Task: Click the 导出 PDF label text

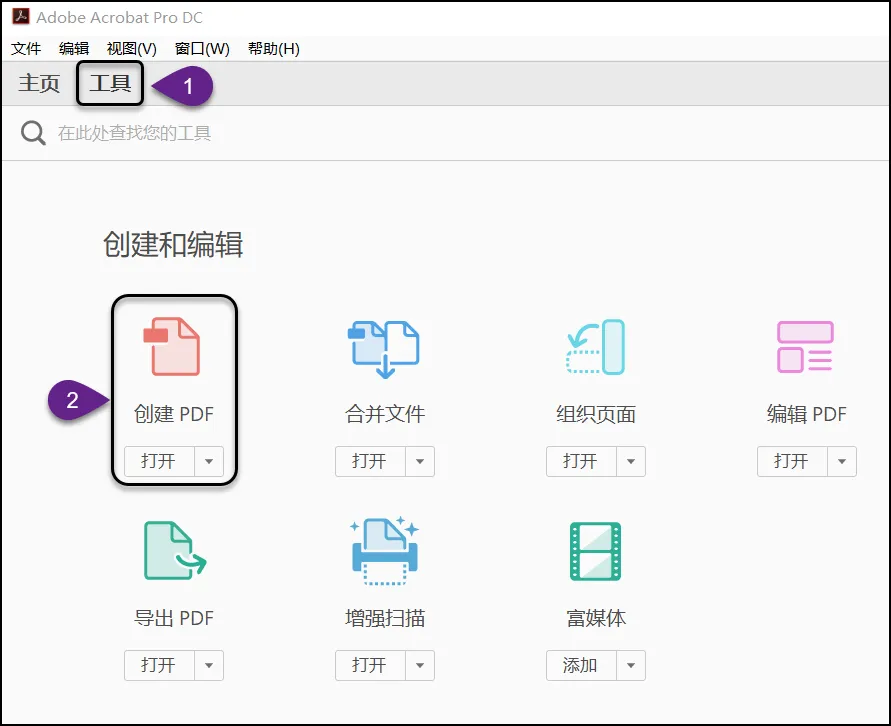Action: [173, 618]
